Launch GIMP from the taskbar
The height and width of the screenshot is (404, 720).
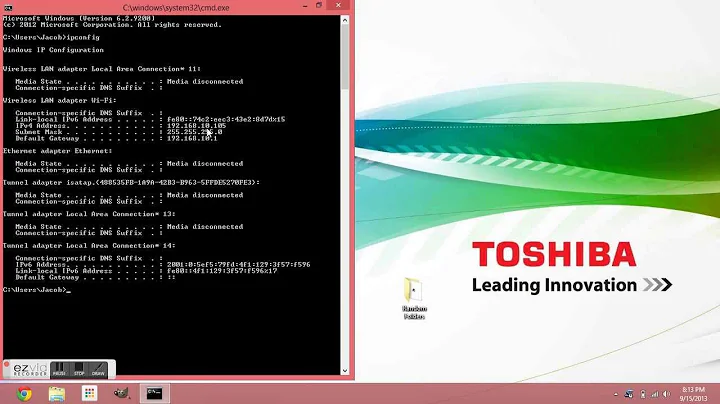(x=122, y=393)
